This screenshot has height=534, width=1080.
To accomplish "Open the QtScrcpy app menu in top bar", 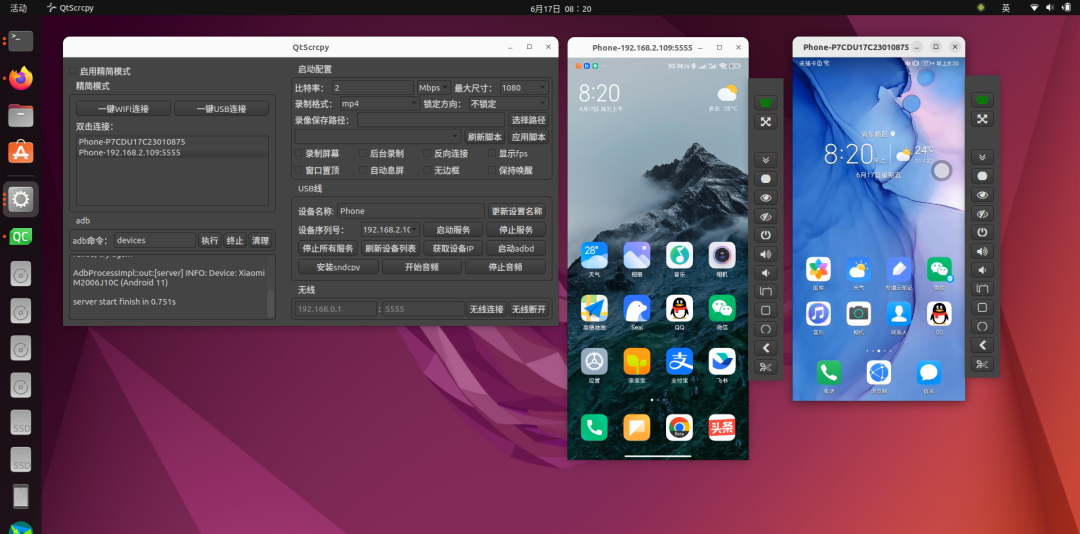I will pyautogui.click(x=70, y=8).
